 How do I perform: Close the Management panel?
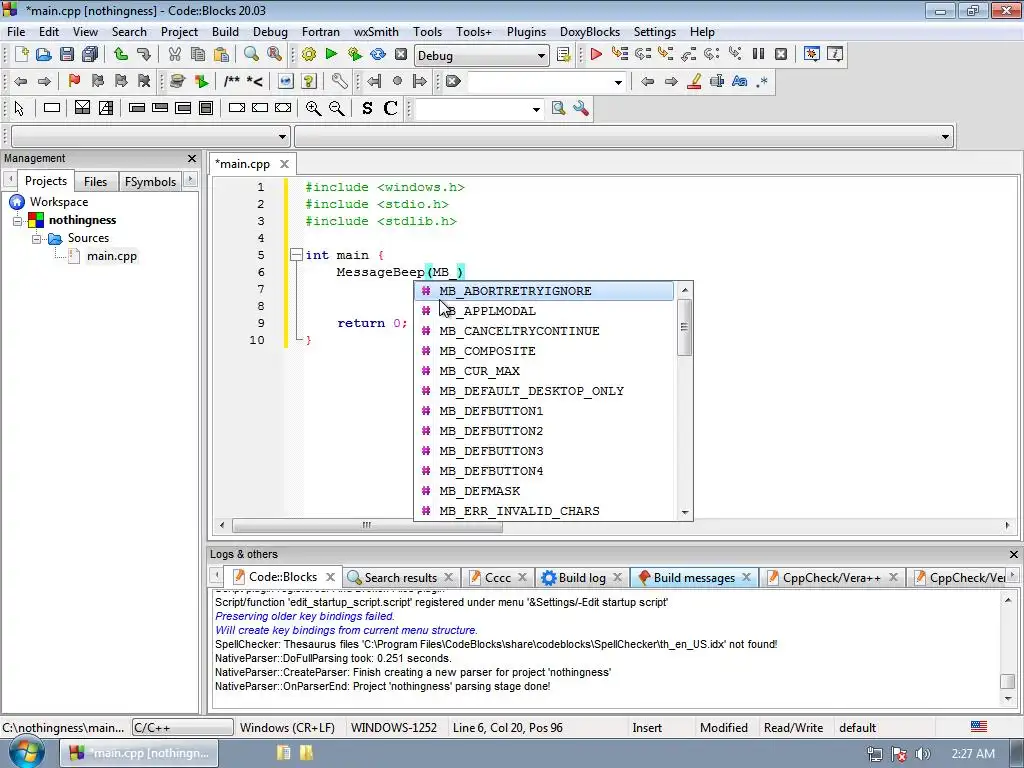coord(191,158)
